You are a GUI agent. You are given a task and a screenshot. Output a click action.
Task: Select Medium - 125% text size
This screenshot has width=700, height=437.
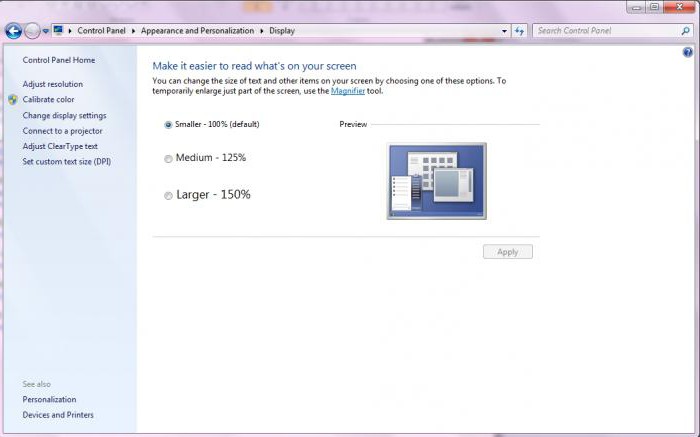pos(168,158)
